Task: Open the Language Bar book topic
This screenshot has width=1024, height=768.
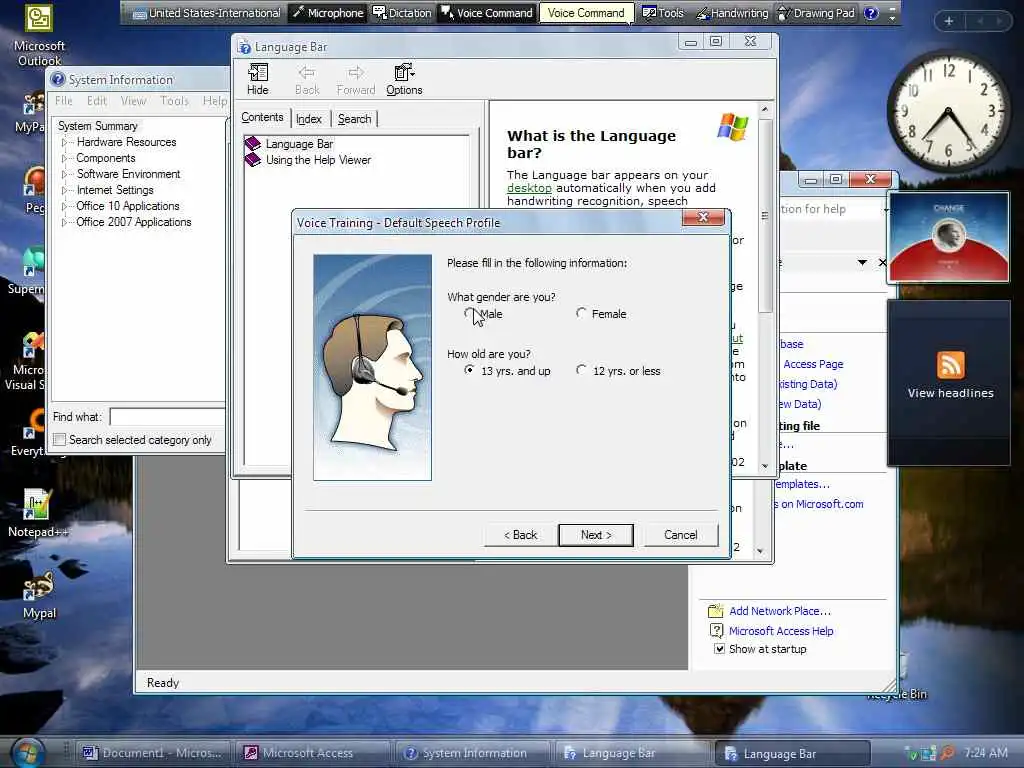Action: (299, 144)
